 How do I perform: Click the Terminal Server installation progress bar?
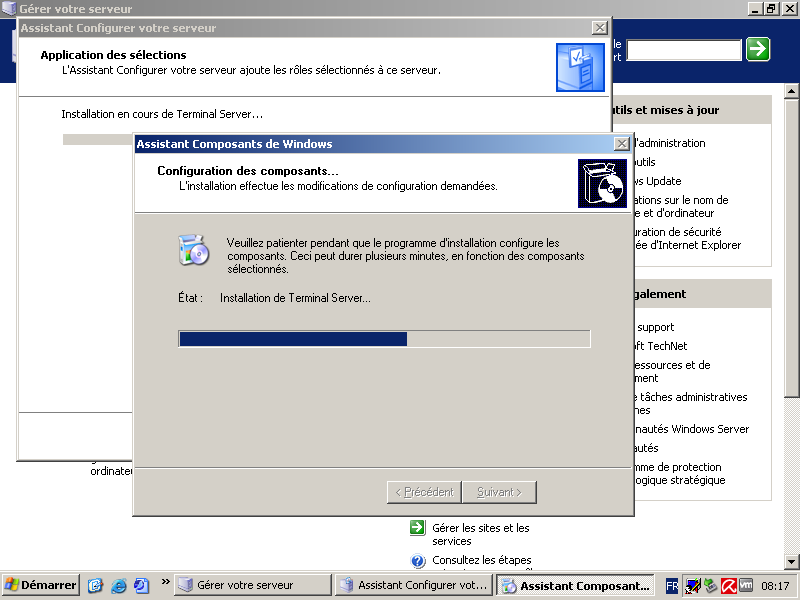coord(384,339)
